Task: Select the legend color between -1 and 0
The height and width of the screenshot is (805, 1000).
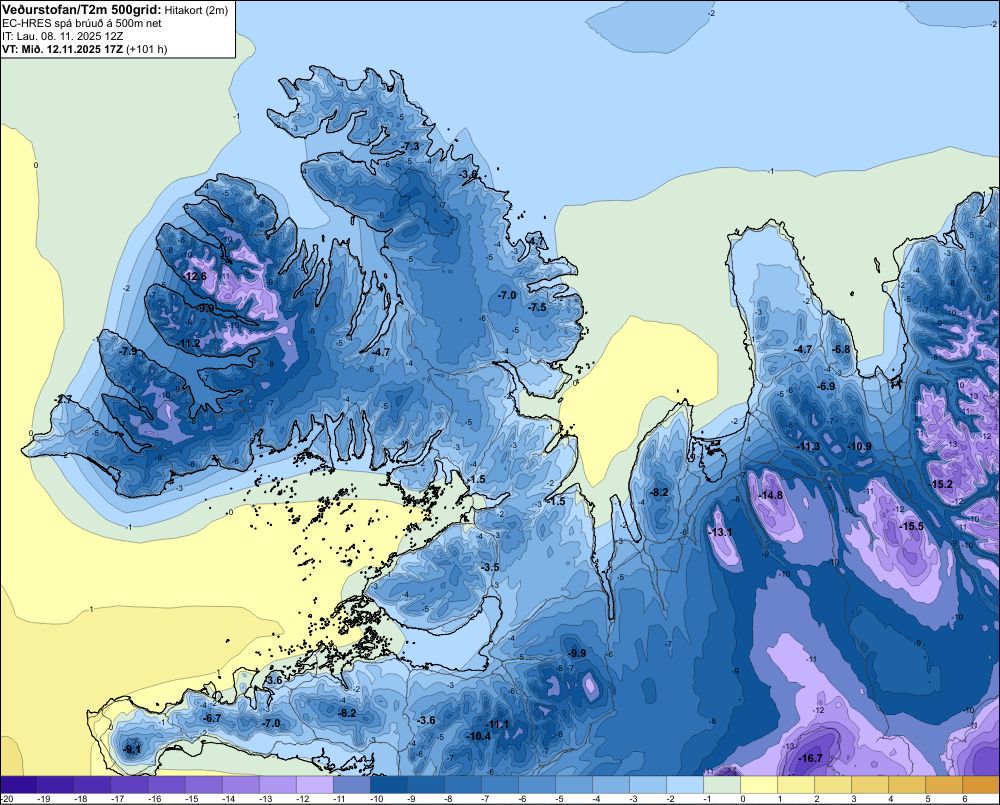Action: tap(724, 785)
